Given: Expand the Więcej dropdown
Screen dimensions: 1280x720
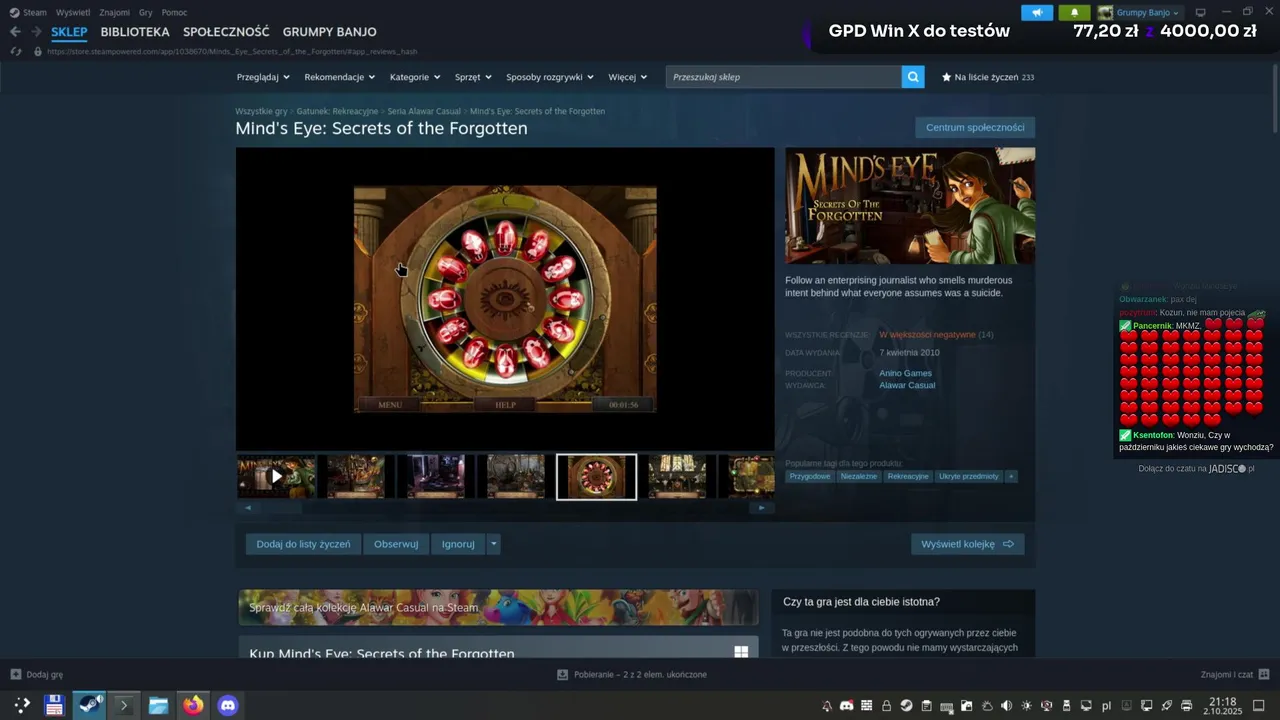Looking at the screenshot, I should (627, 77).
